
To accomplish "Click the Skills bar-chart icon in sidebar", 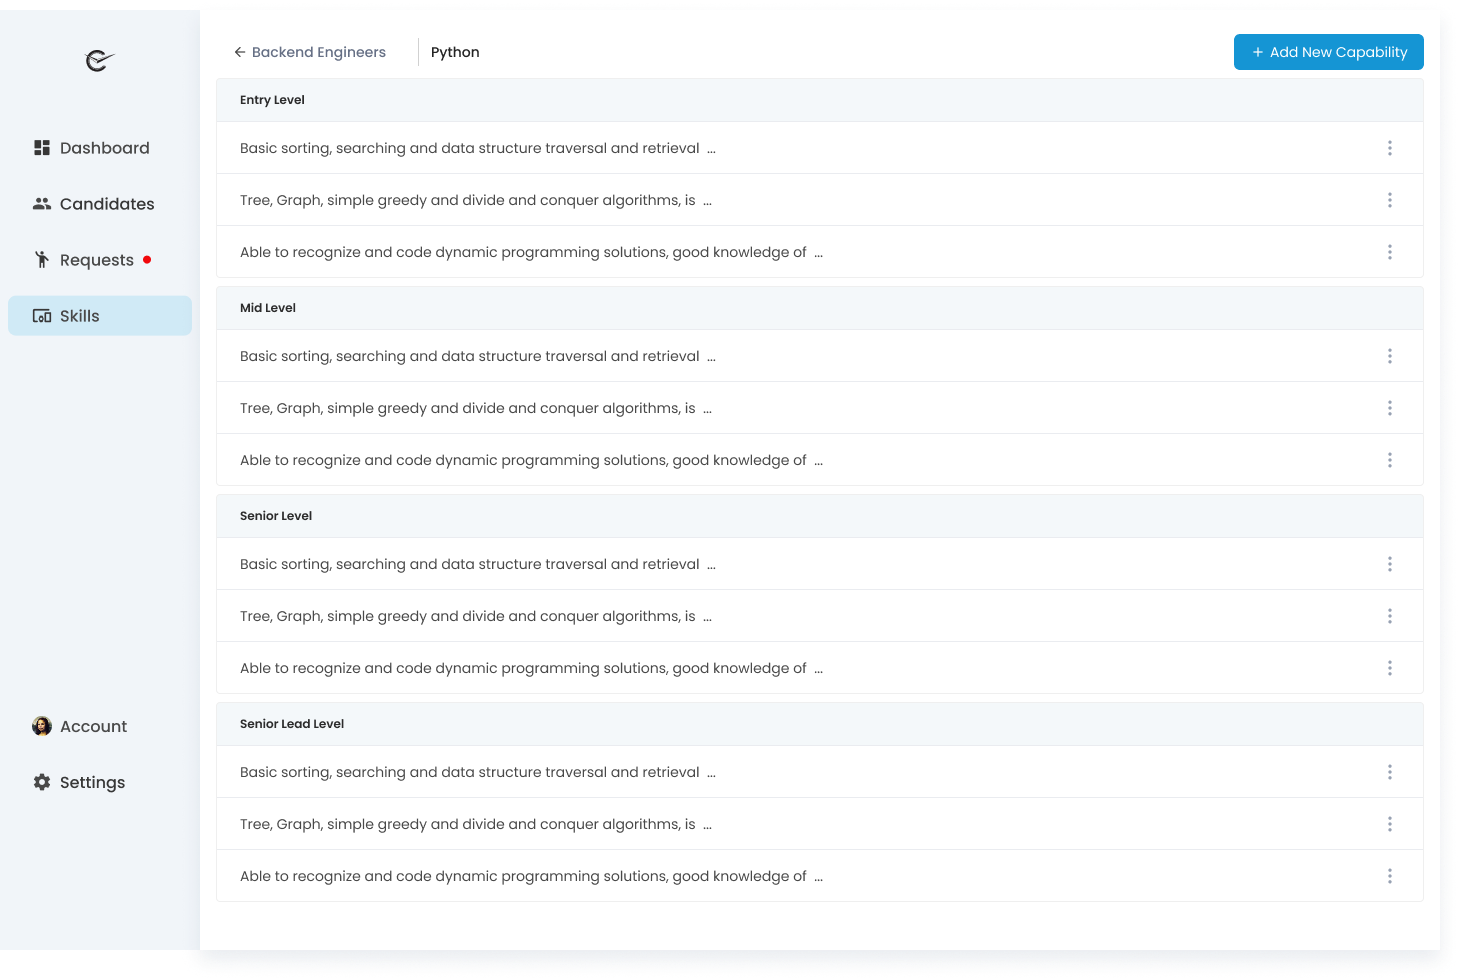I will [41, 315].
